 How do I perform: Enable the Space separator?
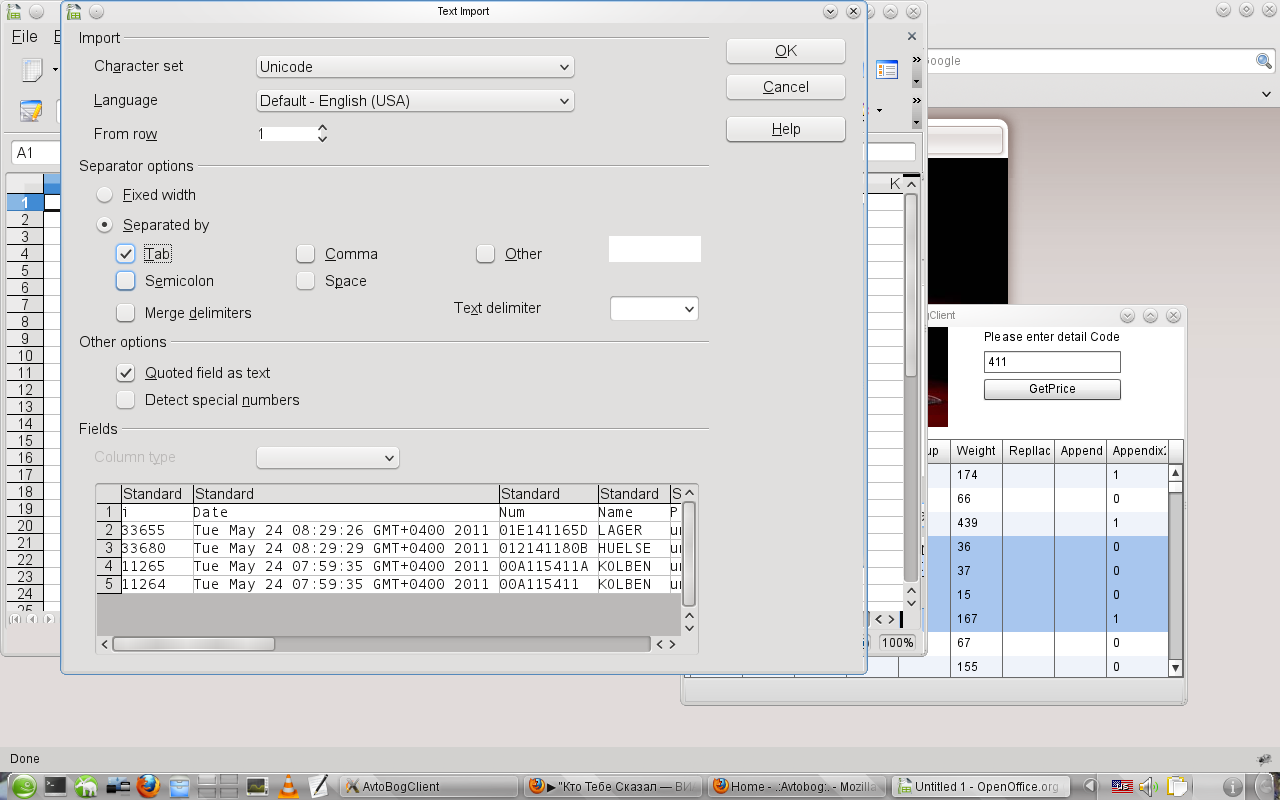coord(305,281)
